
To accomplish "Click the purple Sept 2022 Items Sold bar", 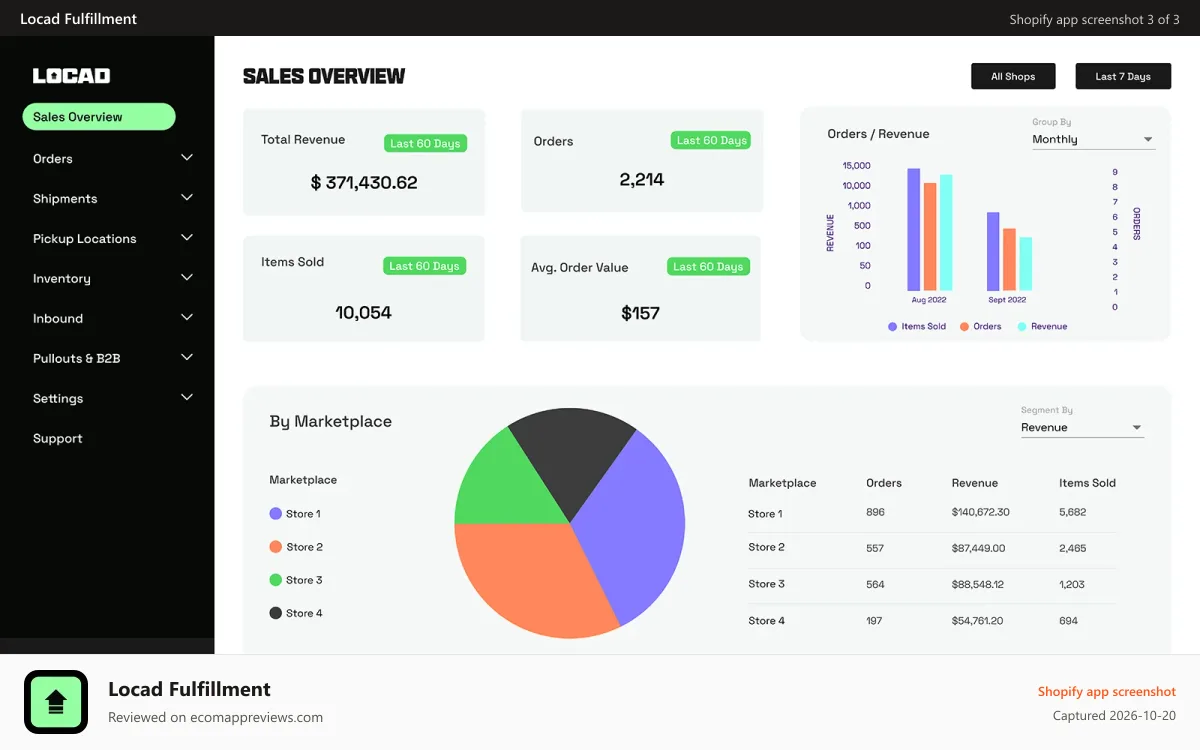I will click(993, 251).
